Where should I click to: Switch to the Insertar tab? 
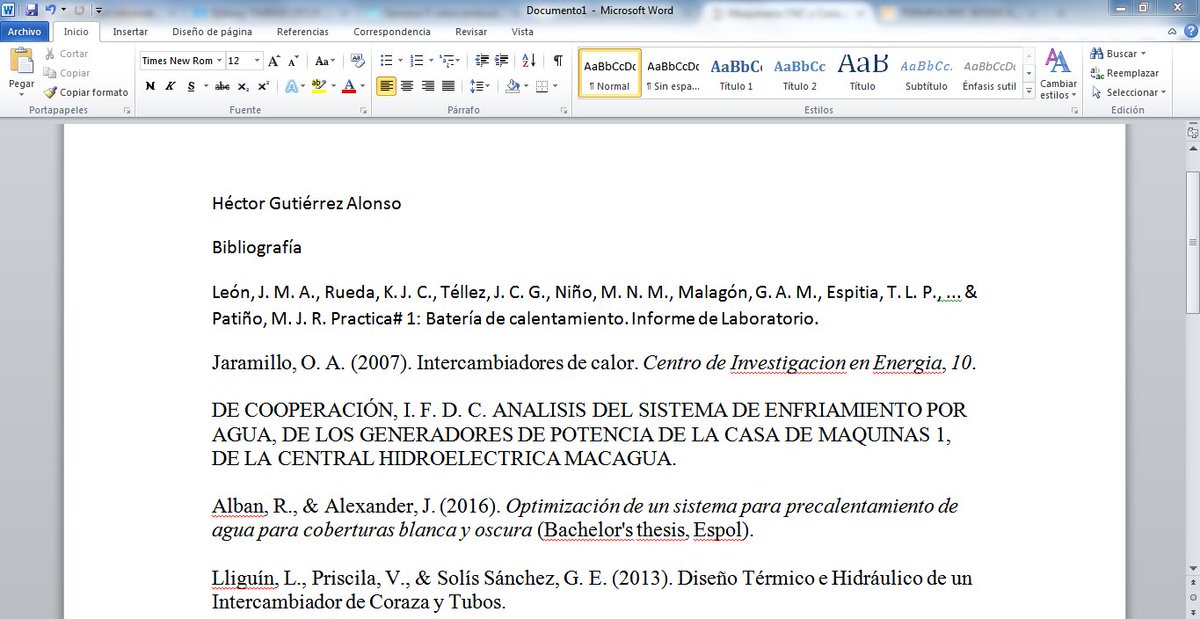click(130, 32)
